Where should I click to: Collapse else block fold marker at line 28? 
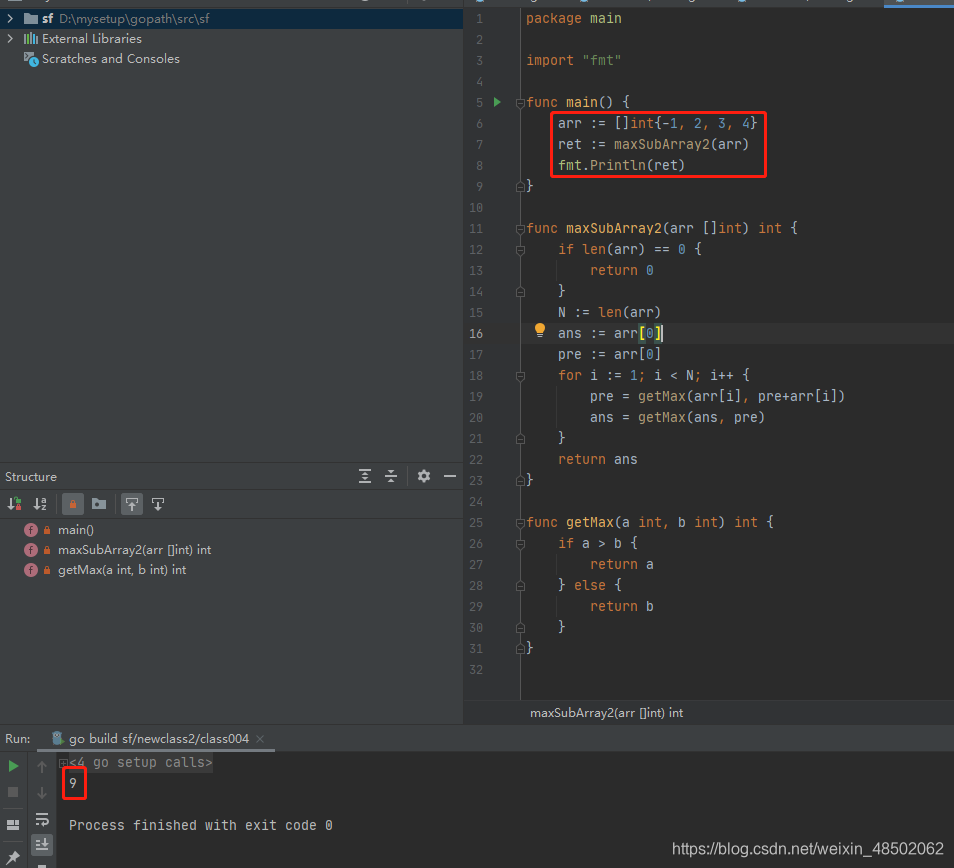click(x=520, y=586)
